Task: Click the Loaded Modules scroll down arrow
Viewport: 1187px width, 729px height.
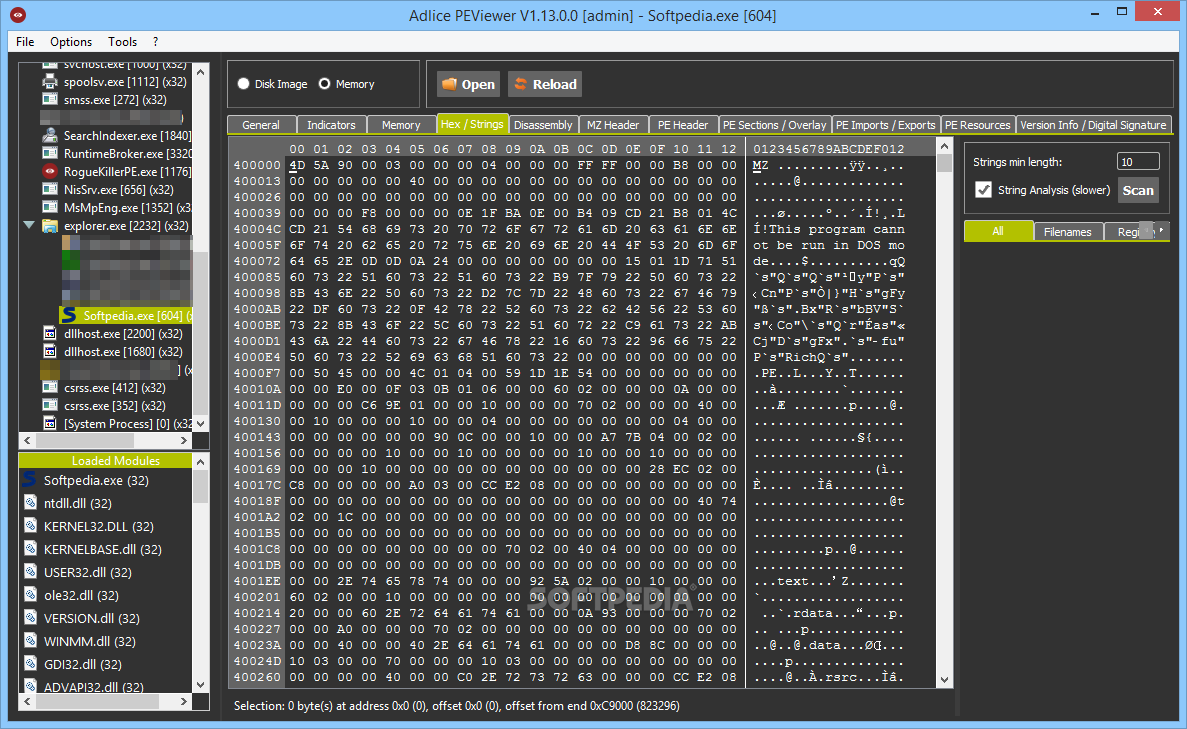Action: pyautogui.click(x=201, y=684)
